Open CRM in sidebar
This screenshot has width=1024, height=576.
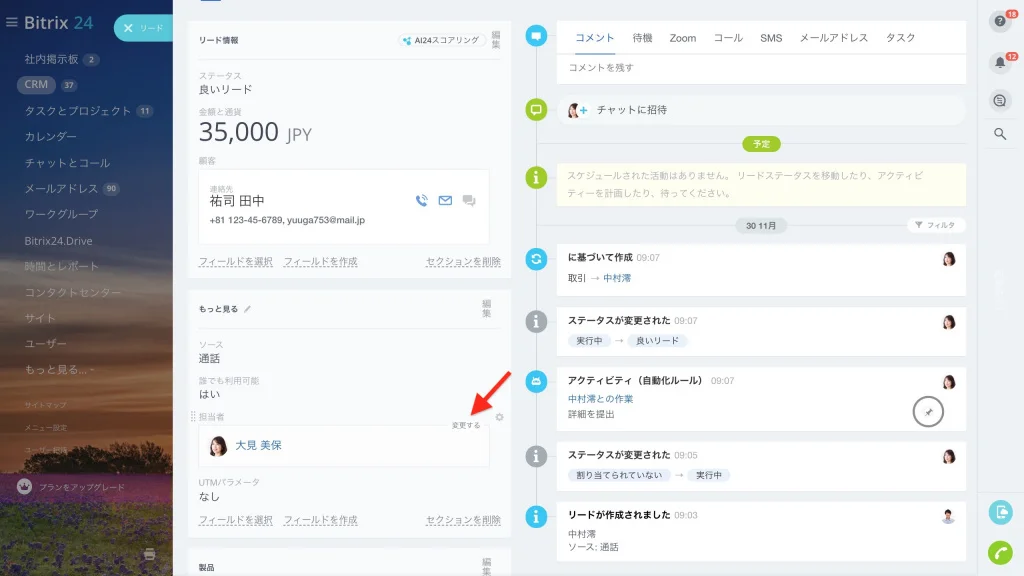[x=36, y=84]
